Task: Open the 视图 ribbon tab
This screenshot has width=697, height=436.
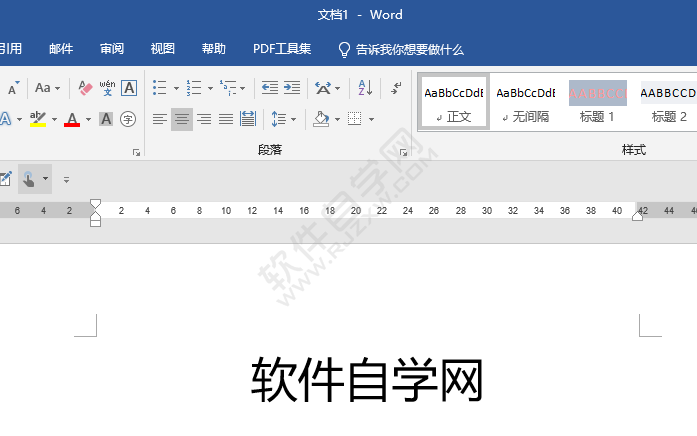Action: pyautogui.click(x=163, y=48)
